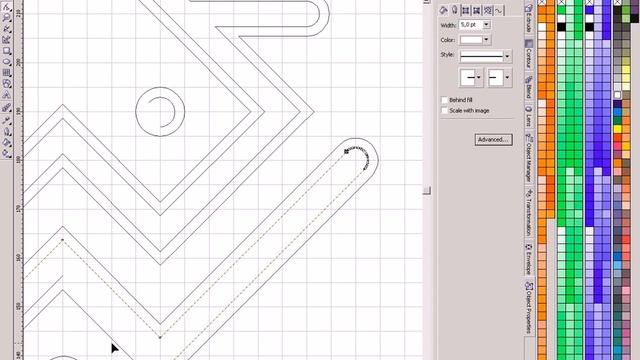Switch to the General properties tab icon
The height and width of the screenshot is (360, 640).
(465, 11)
